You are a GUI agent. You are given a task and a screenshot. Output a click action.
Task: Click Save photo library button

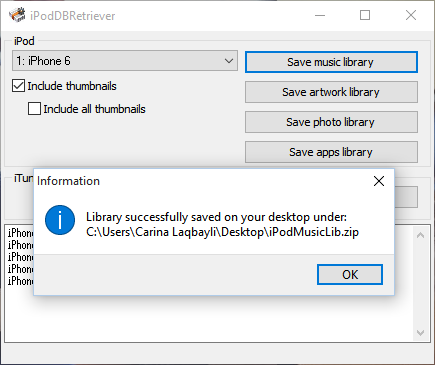(x=331, y=122)
